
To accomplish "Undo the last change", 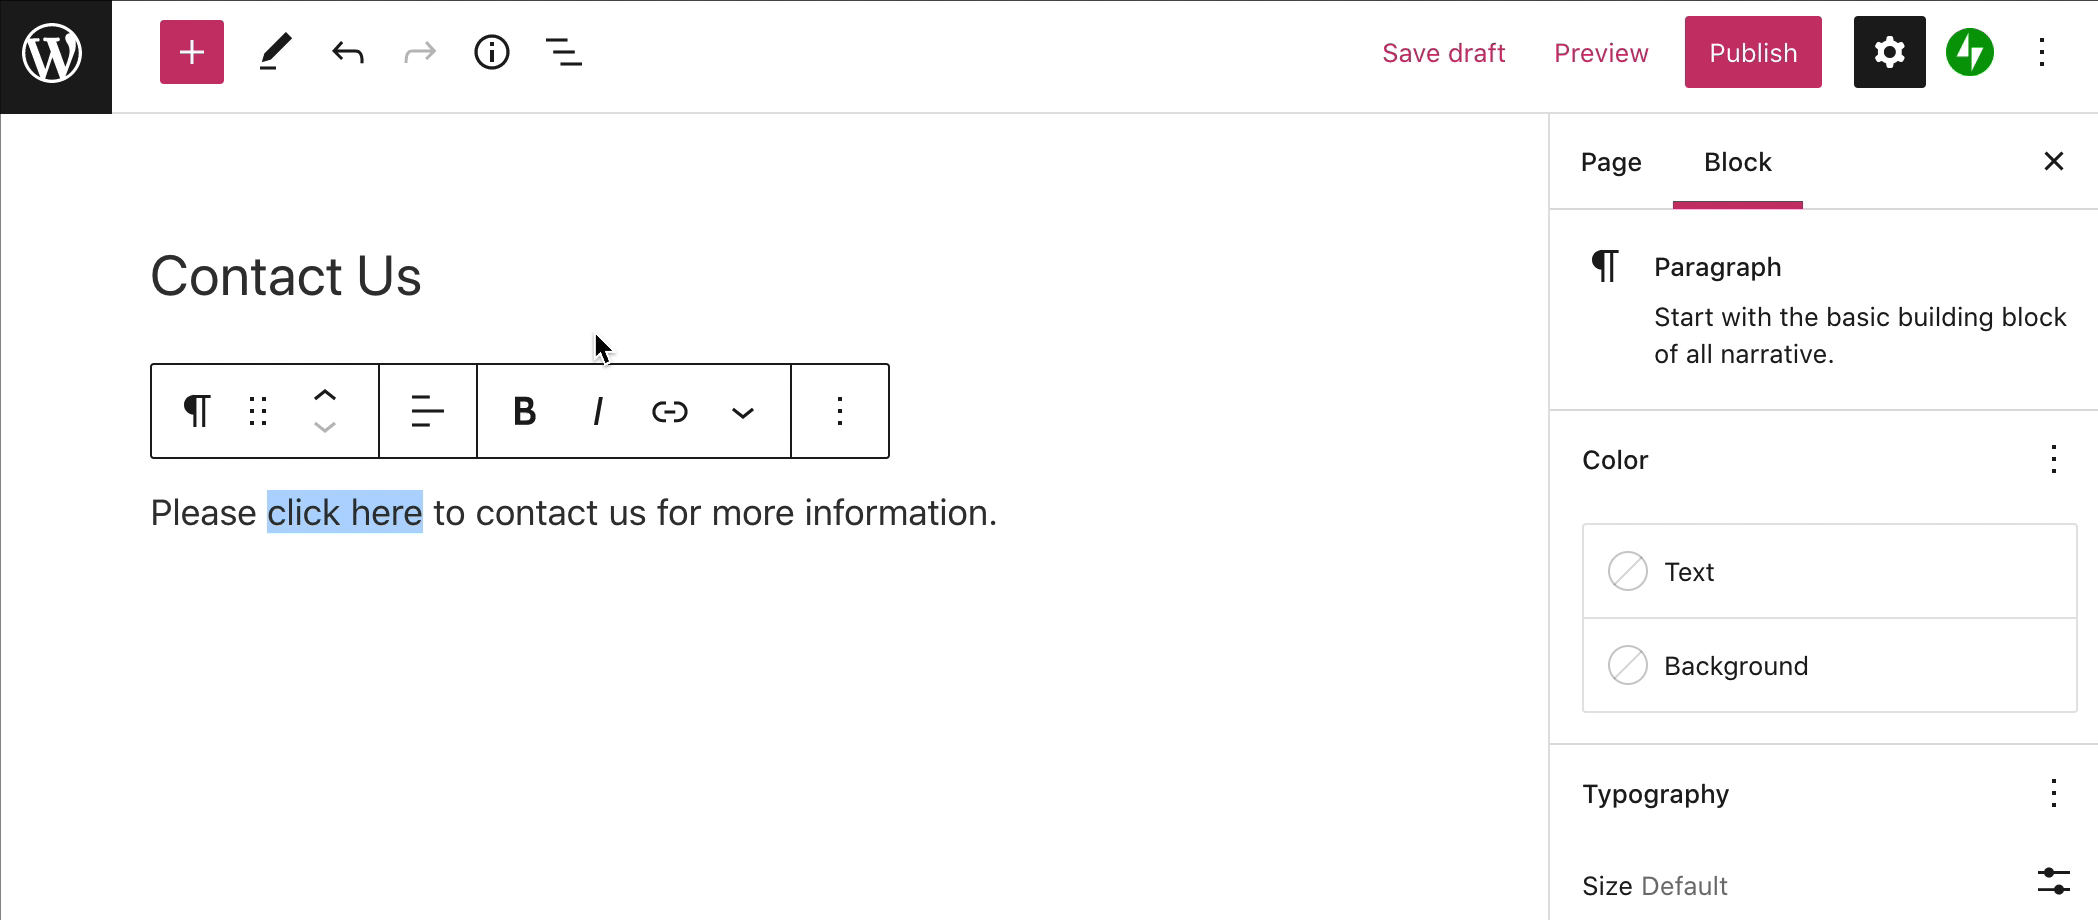I will [348, 52].
